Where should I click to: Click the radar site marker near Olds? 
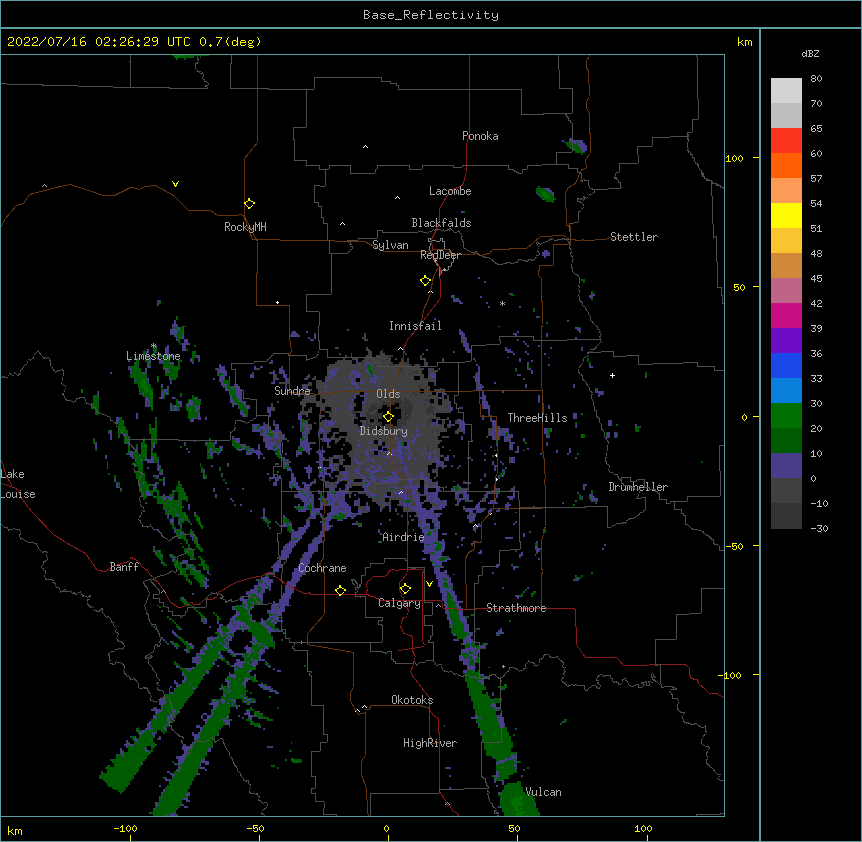pyautogui.click(x=388, y=417)
